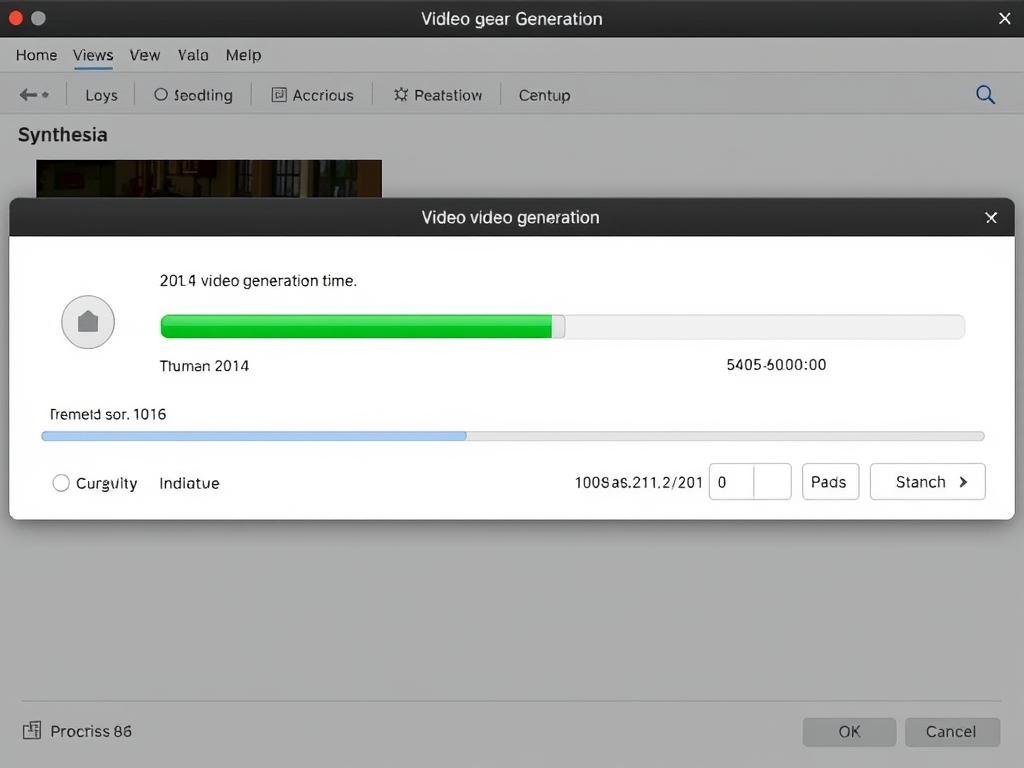Close the Video video generation dialog

991,217
